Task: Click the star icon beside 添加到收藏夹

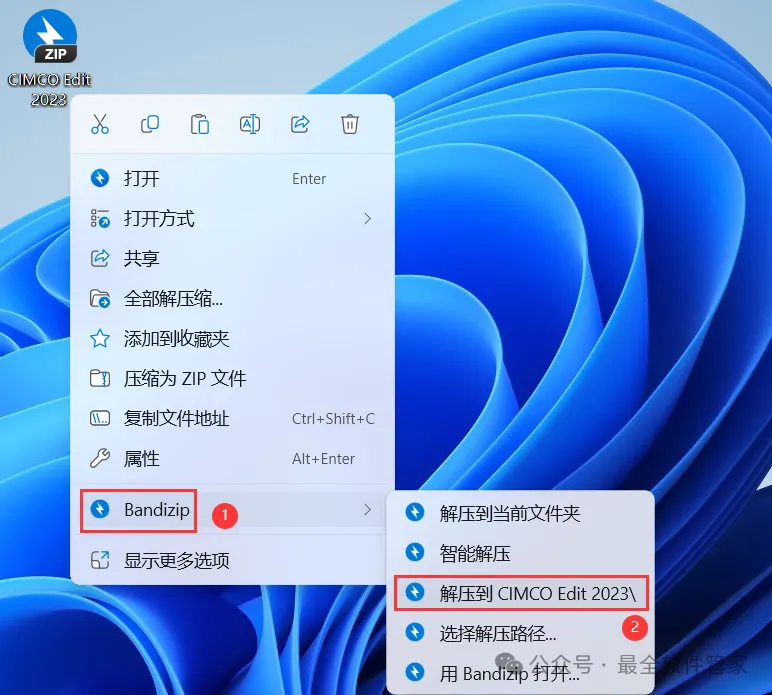Action: [x=100, y=339]
